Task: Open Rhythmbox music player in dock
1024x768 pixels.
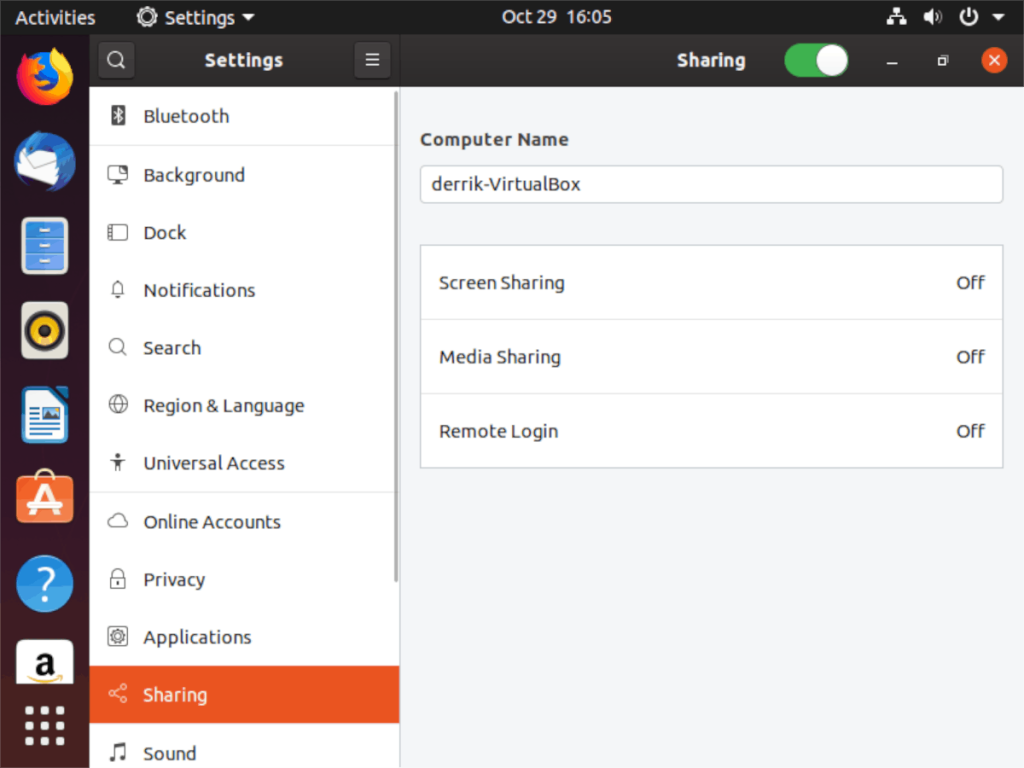Action: click(45, 330)
